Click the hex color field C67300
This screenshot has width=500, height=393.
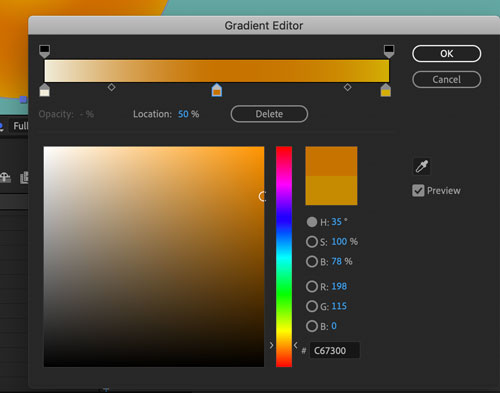(335, 350)
